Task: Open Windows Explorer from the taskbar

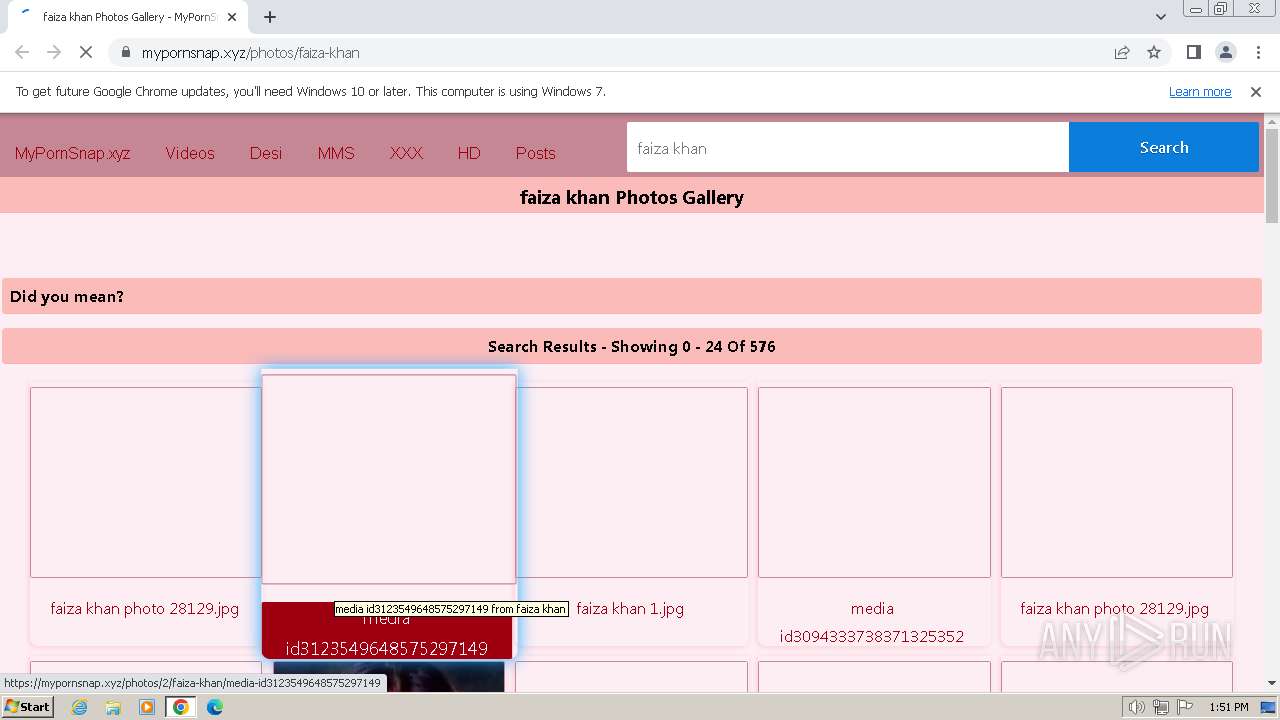Action: click(x=113, y=707)
